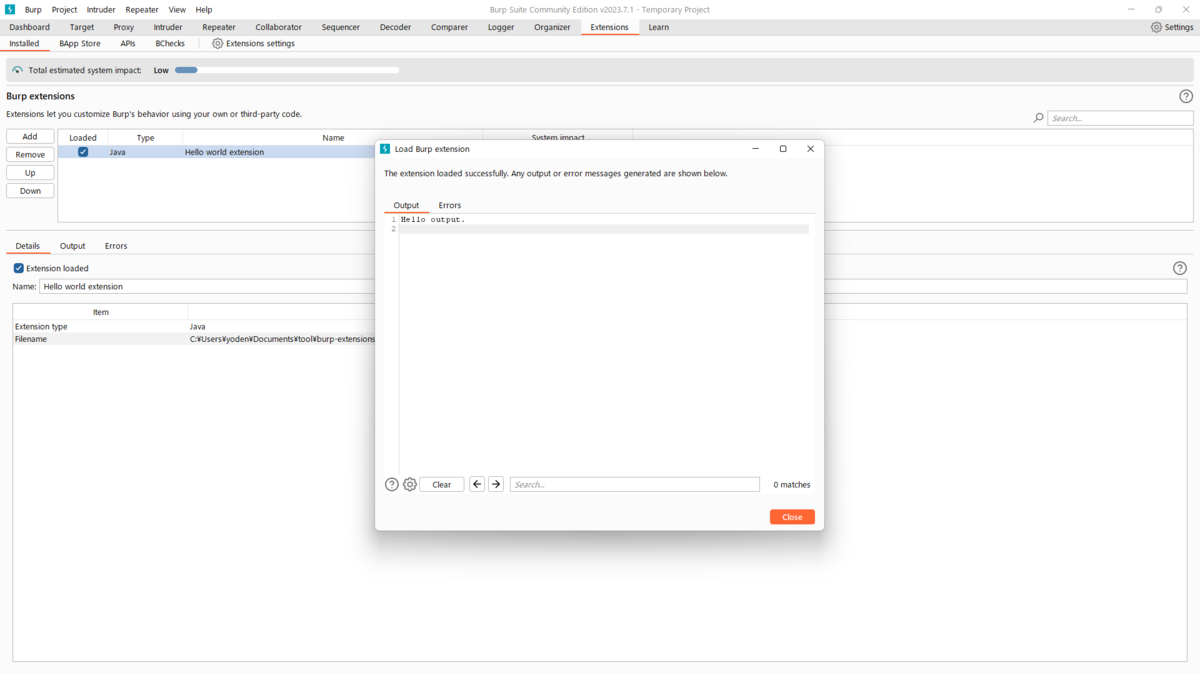Click magnifier icon by extensions search

[x=1039, y=118]
